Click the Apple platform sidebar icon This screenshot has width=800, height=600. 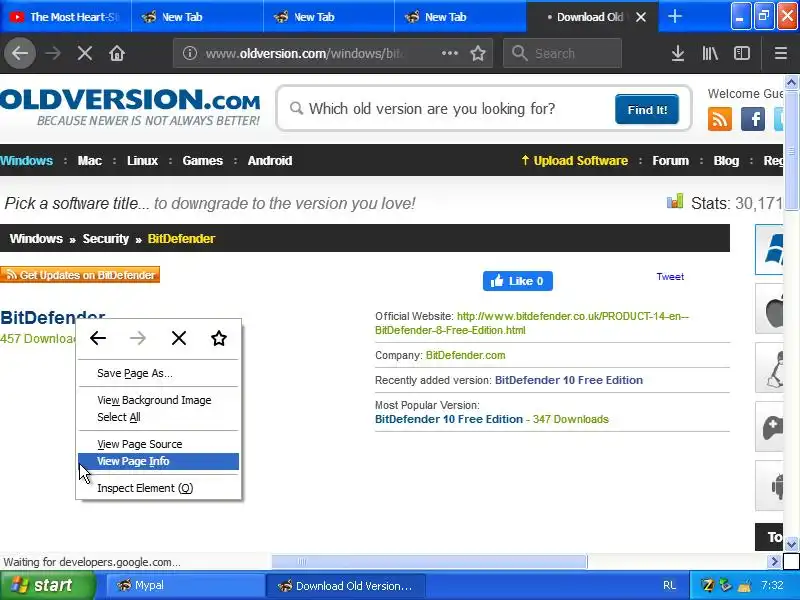[769, 309]
